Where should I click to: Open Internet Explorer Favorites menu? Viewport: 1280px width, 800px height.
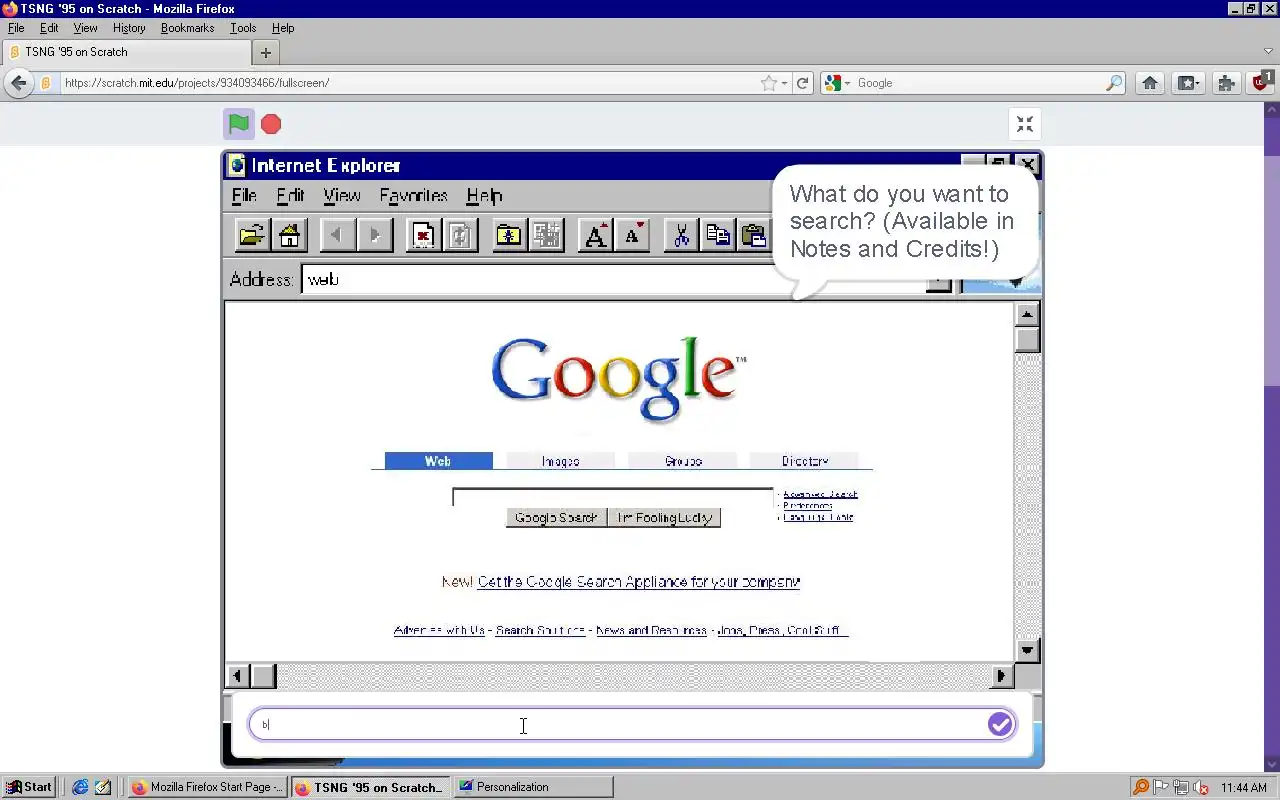click(x=413, y=195)
